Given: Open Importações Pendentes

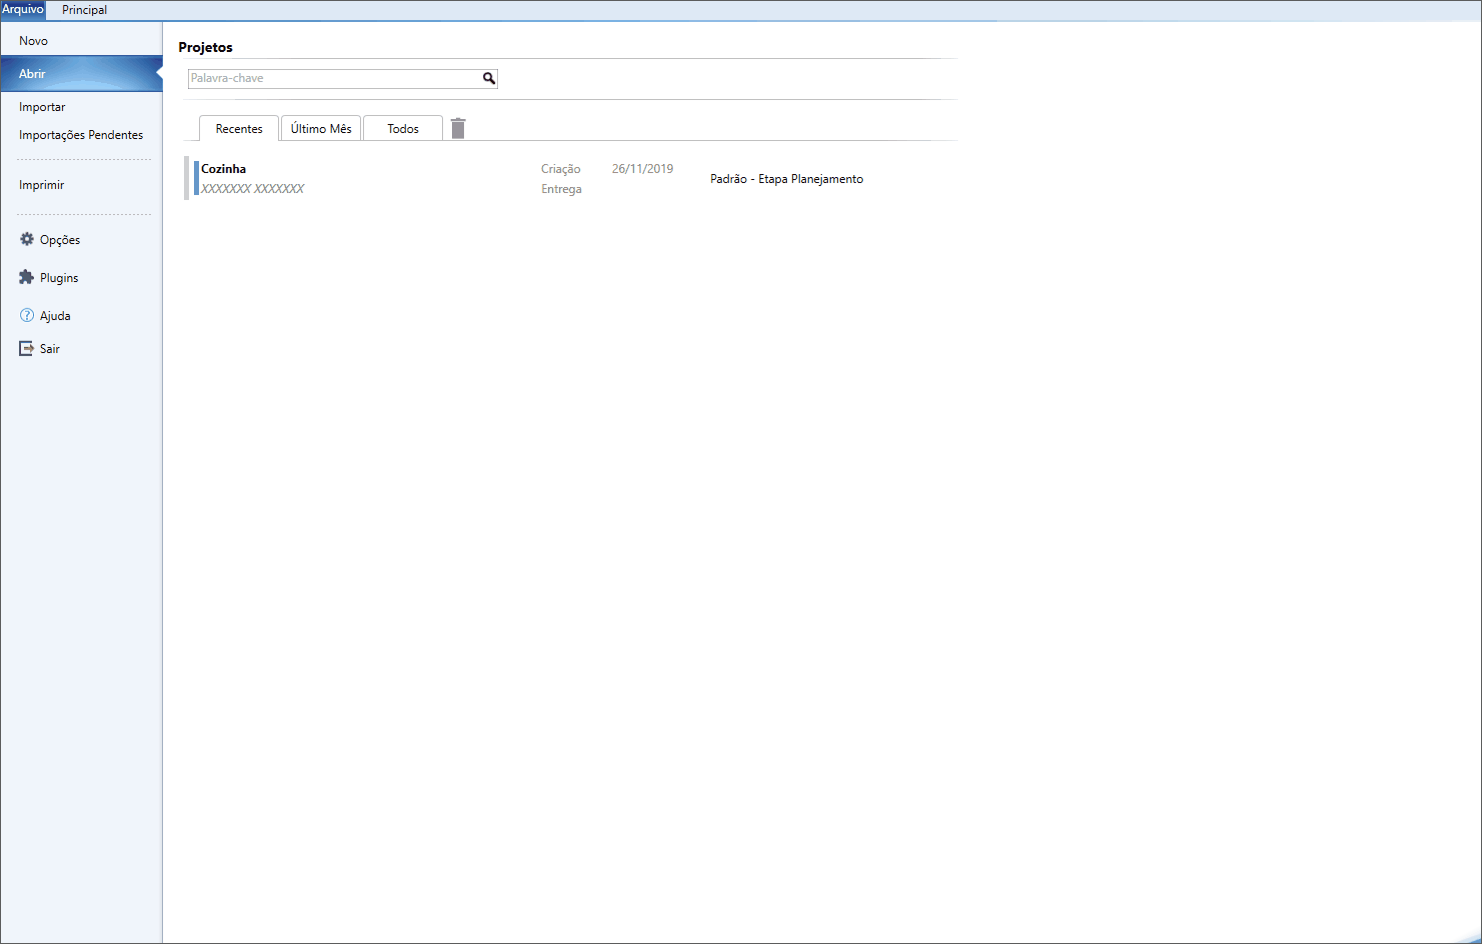Looking at the screenshot, I should [81, 135].
